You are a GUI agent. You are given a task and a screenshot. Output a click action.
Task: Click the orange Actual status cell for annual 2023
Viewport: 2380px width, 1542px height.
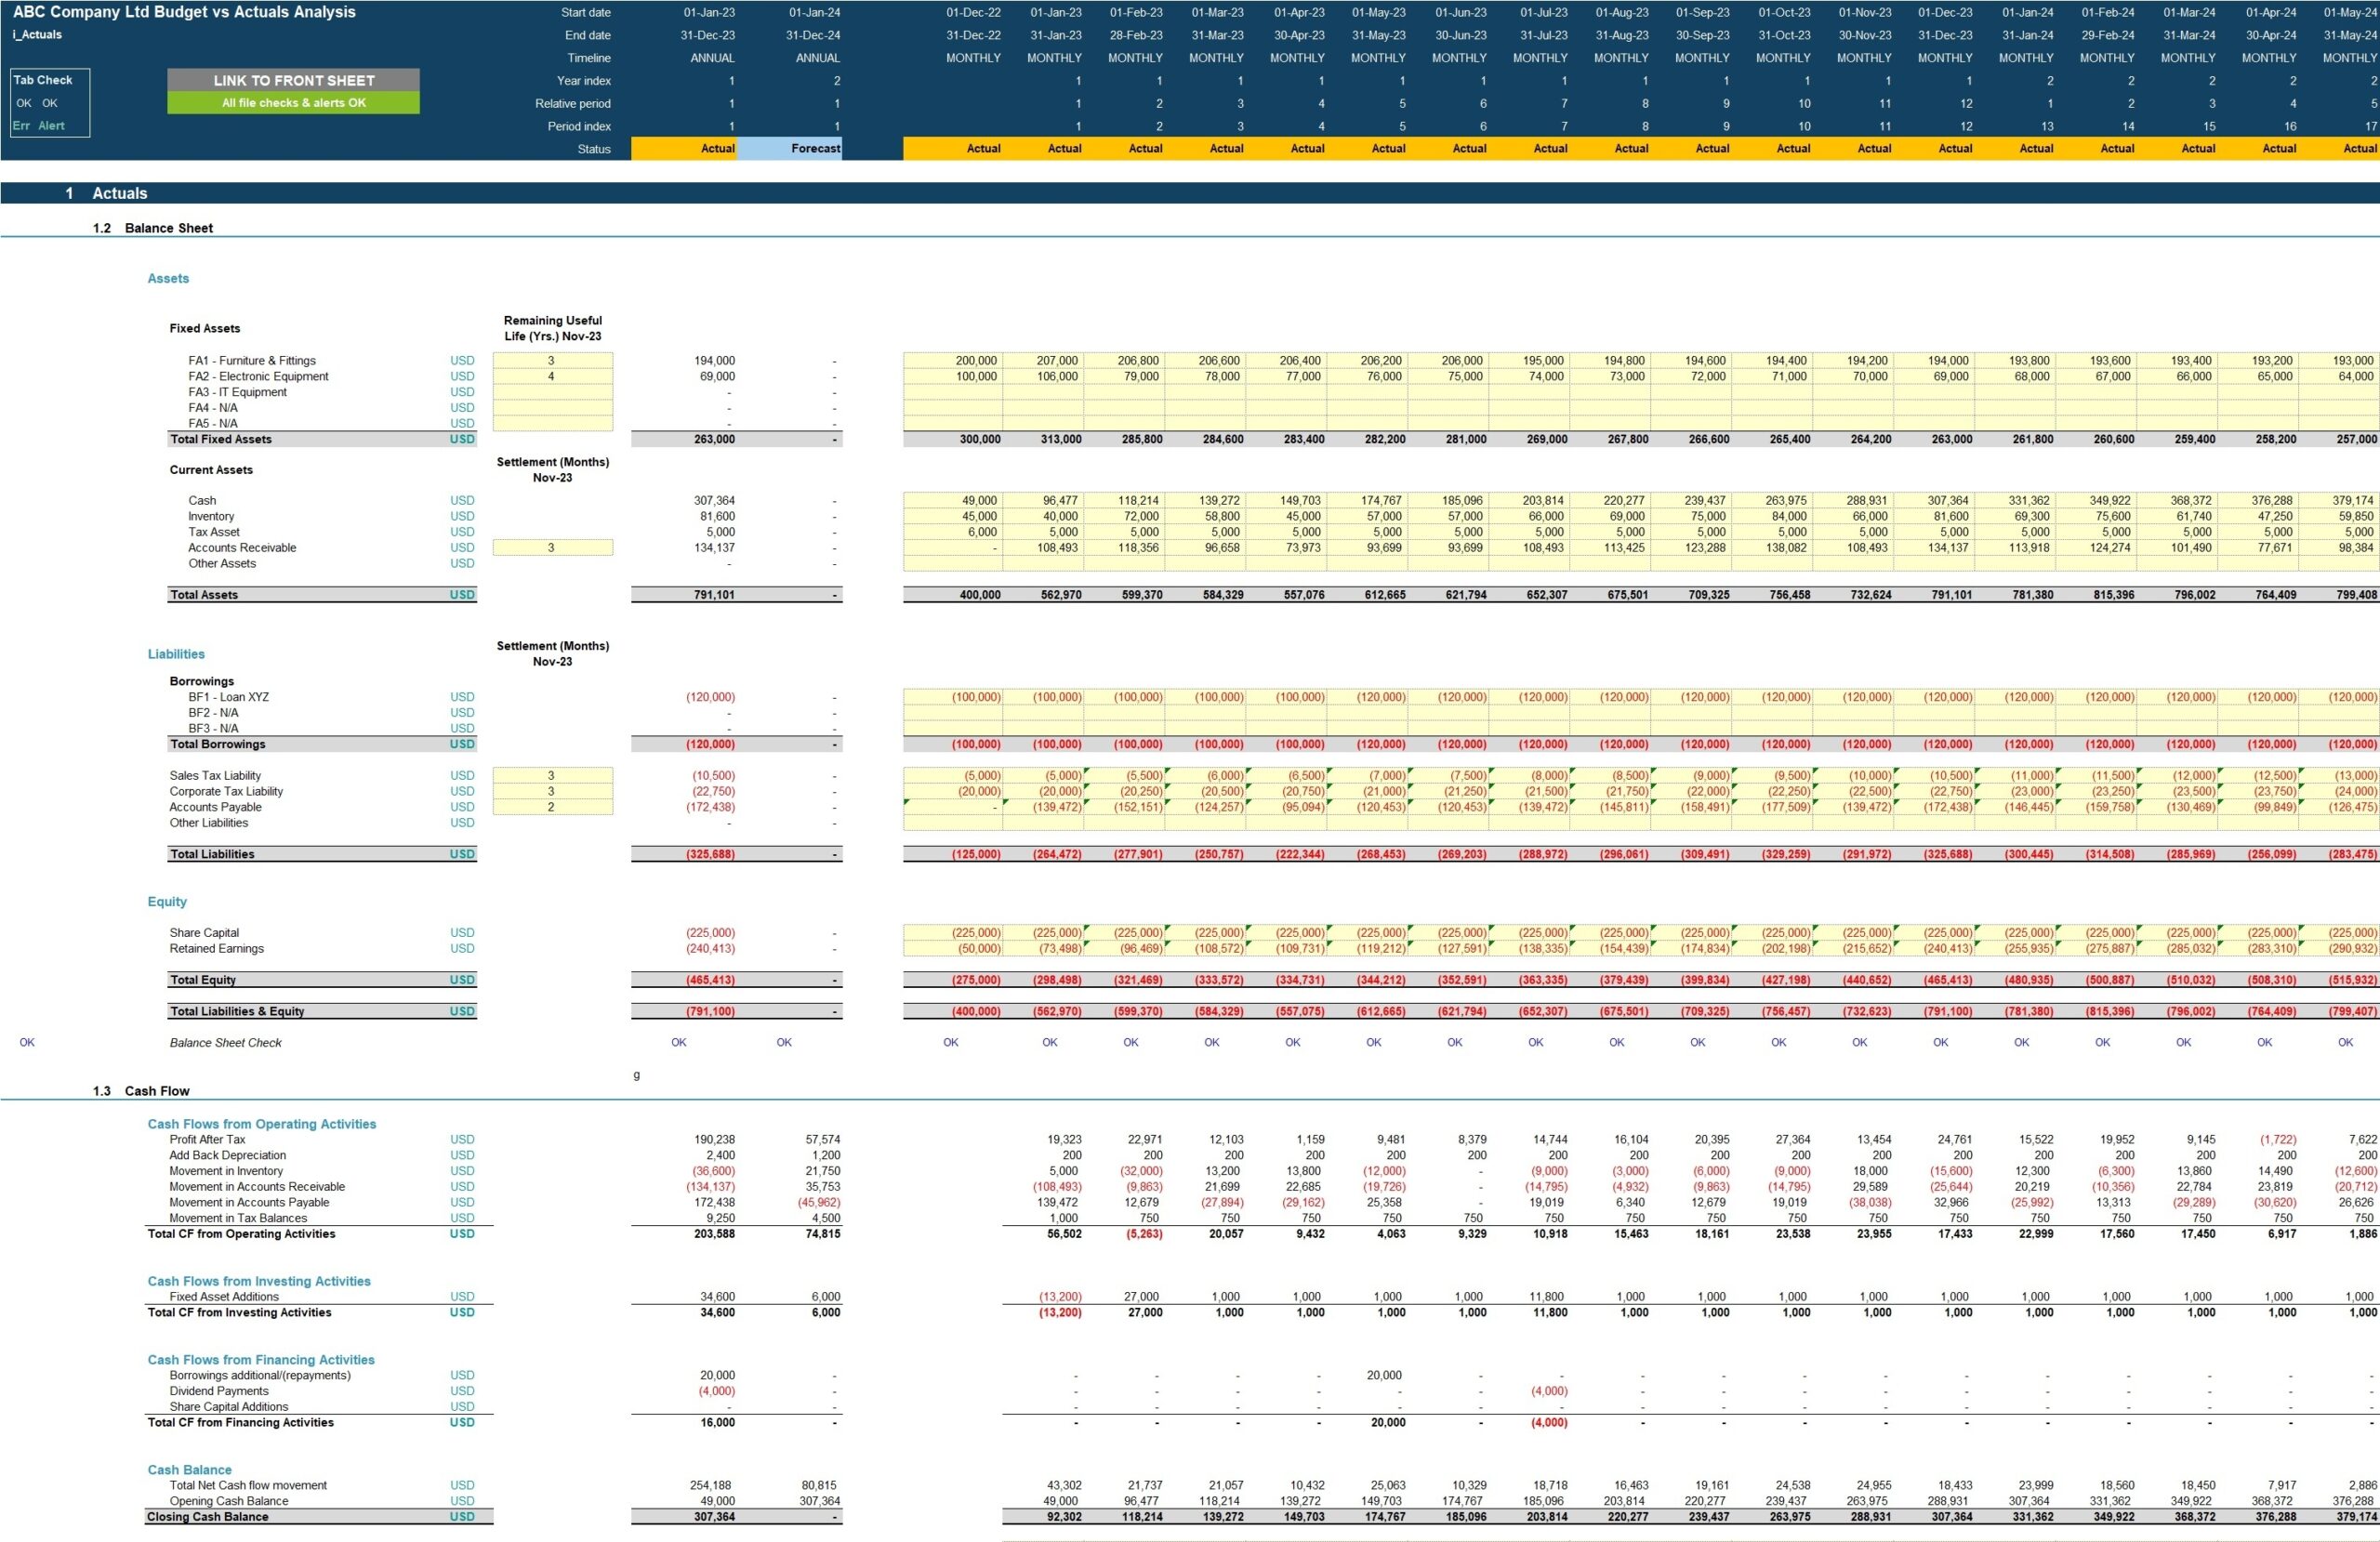point(684,149)
